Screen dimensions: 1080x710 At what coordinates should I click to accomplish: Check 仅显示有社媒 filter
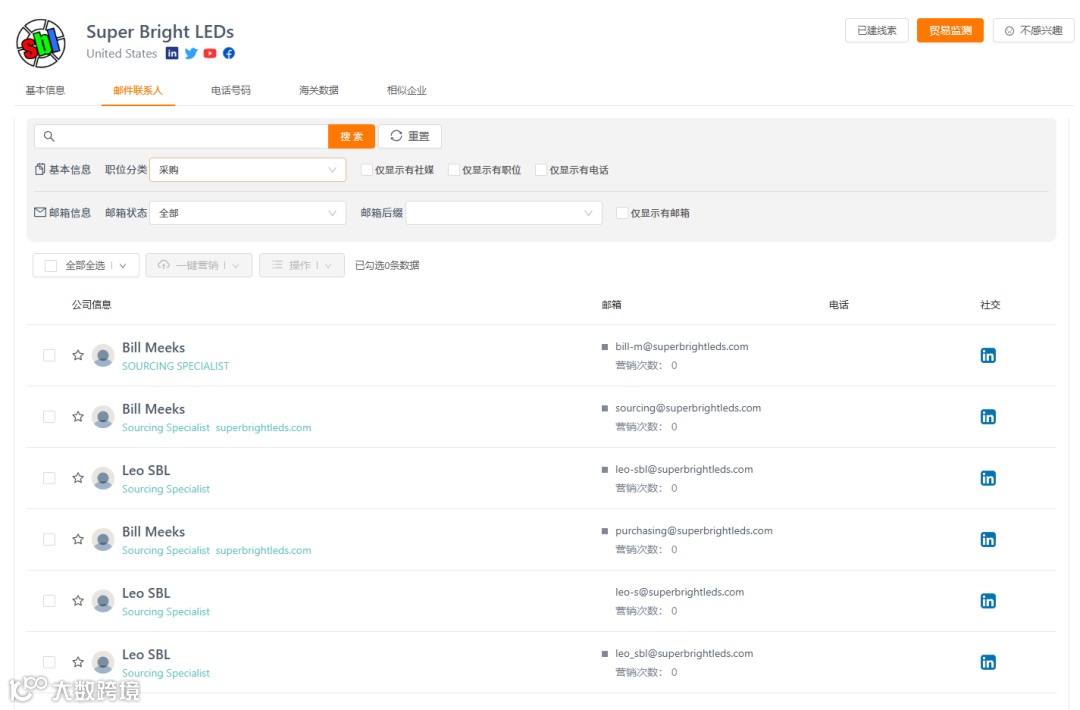coord(367,170)
